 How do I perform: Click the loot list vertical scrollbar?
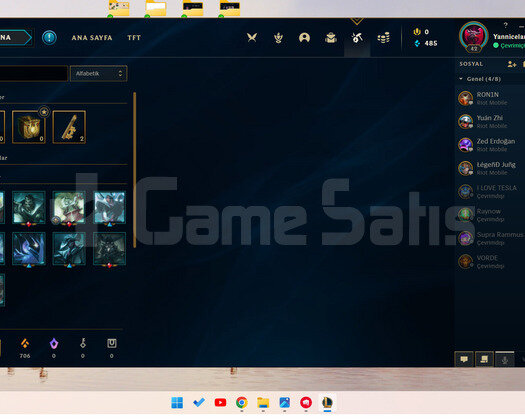(x=135, y=170)
